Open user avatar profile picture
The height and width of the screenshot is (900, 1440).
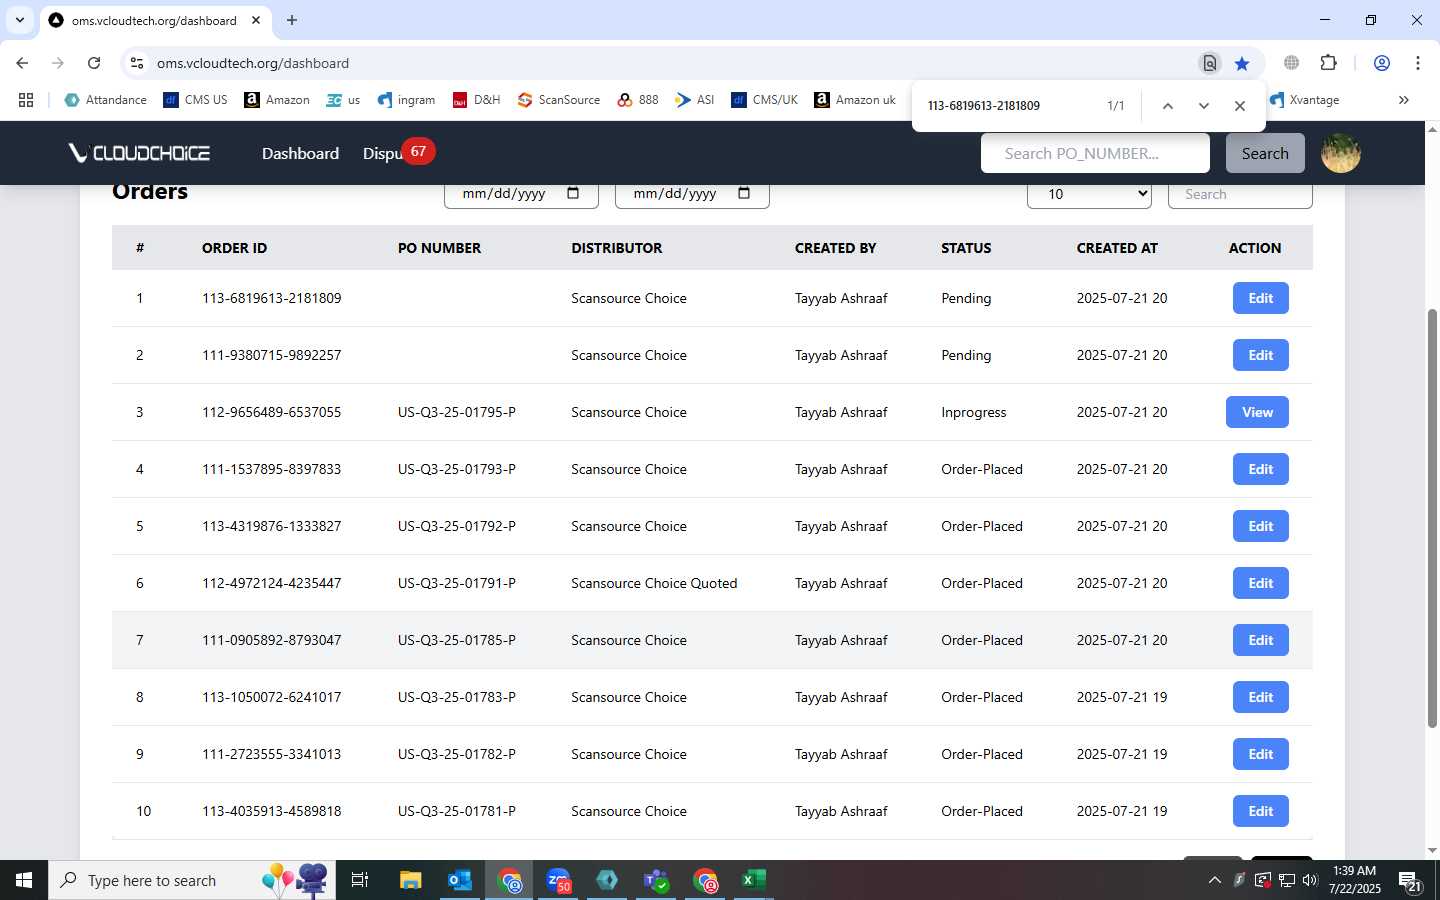[x=1341, y=153]
